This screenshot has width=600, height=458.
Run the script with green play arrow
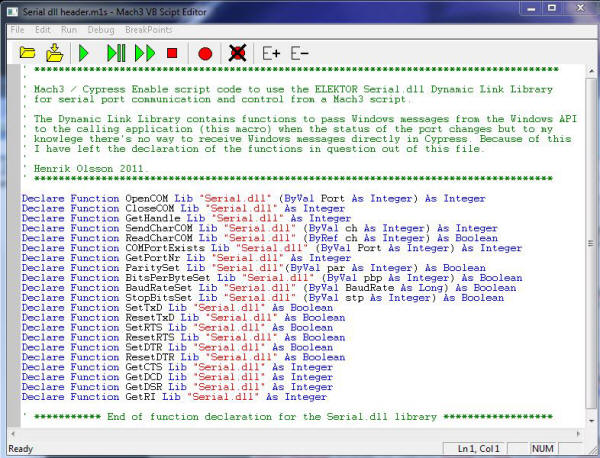point(83,53)
